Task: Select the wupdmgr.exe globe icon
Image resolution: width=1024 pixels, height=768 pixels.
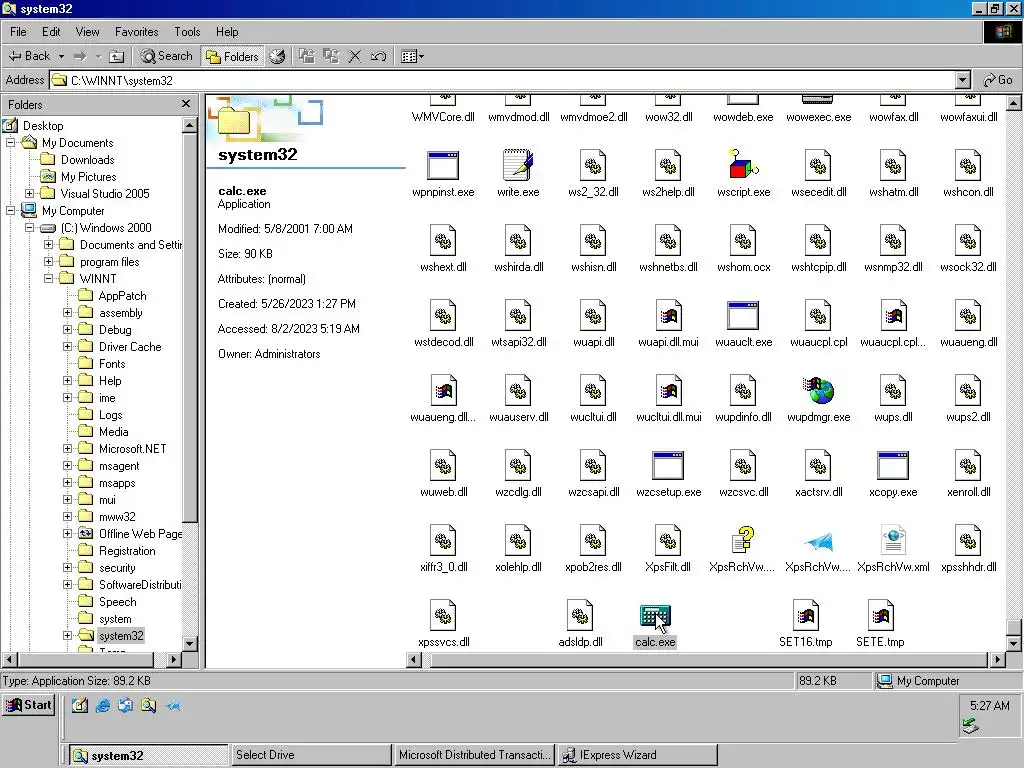Action: point(818,391)
